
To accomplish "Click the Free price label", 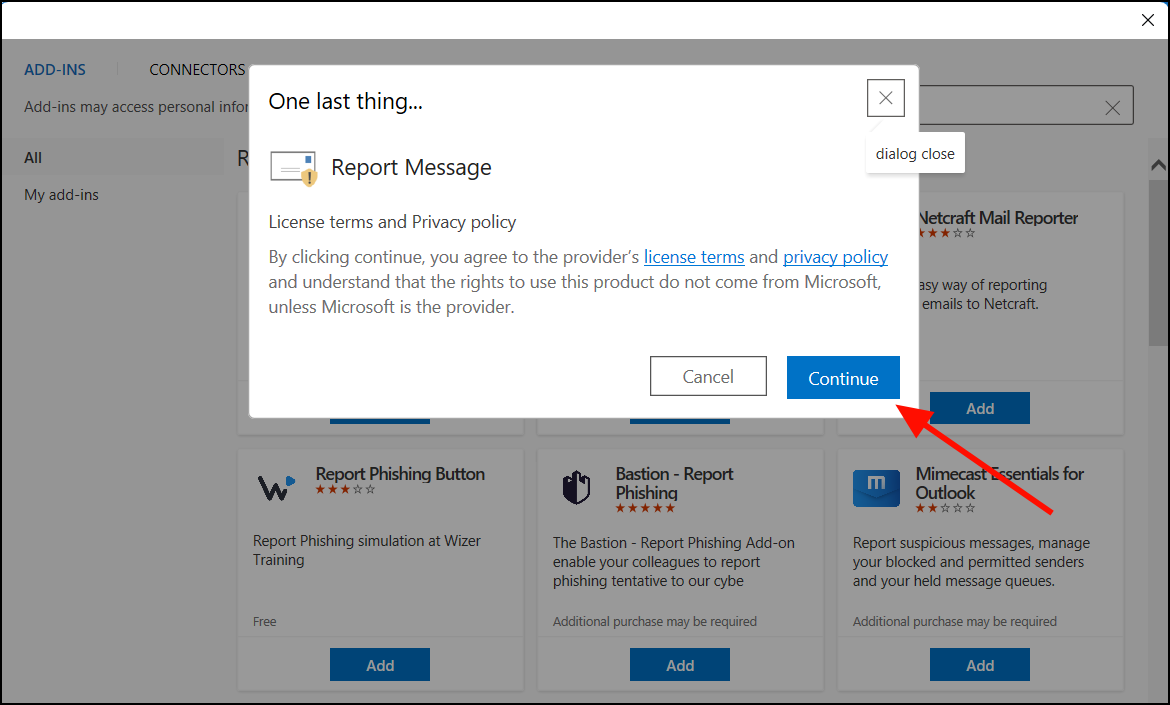I will 264,621.
